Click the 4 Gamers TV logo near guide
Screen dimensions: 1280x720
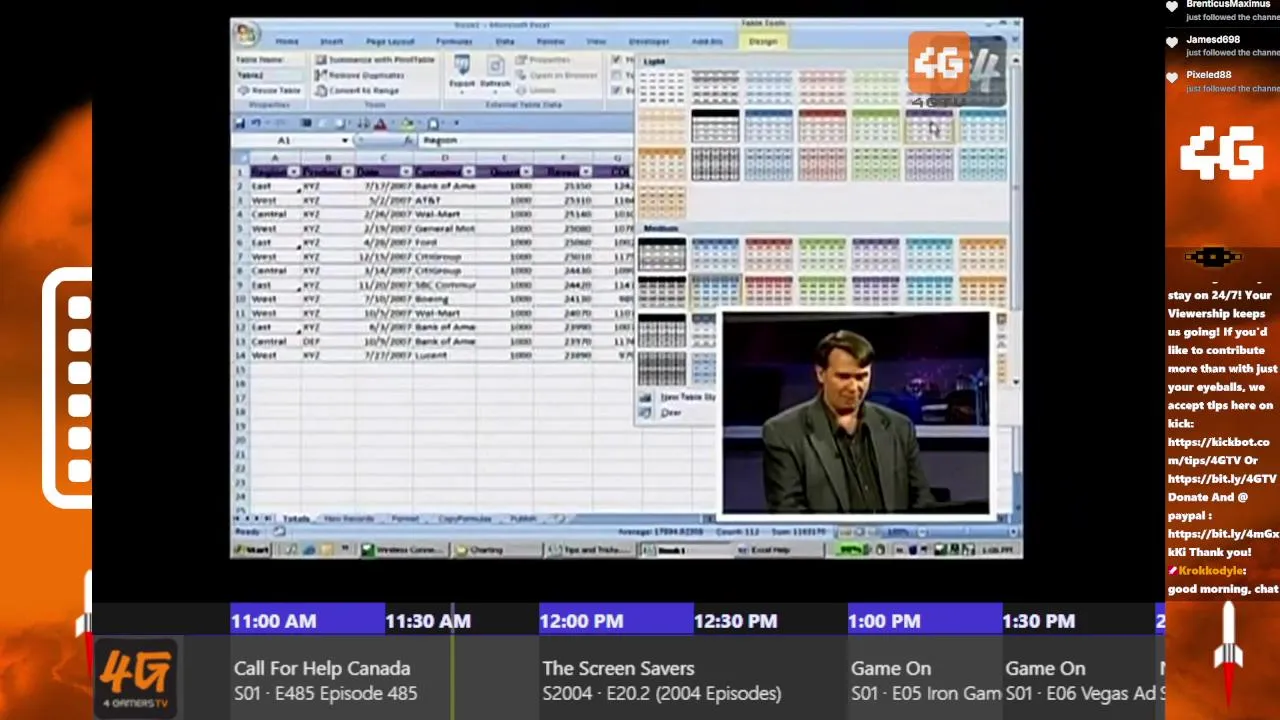136,677
